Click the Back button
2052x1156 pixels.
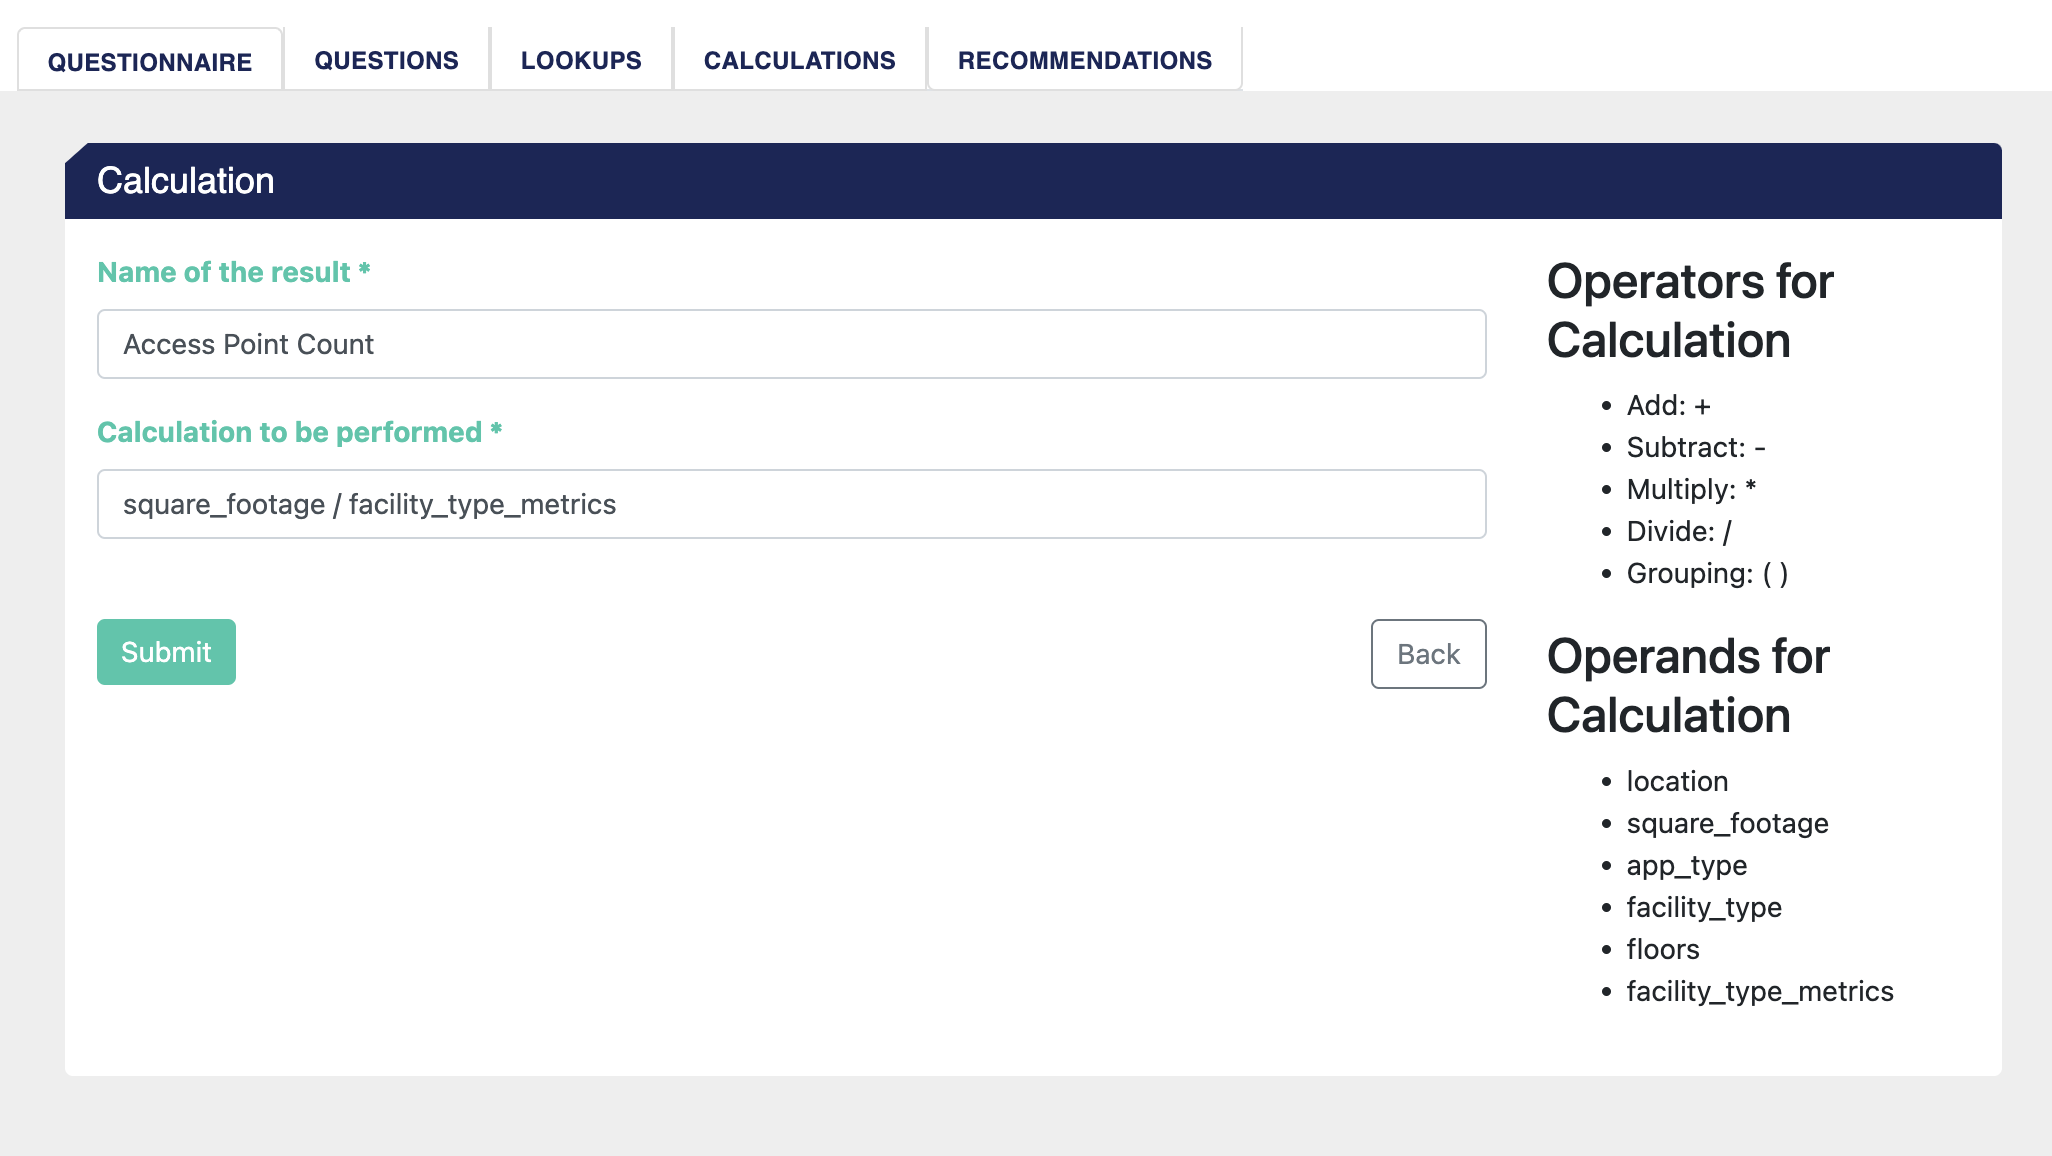(1428, 654)
